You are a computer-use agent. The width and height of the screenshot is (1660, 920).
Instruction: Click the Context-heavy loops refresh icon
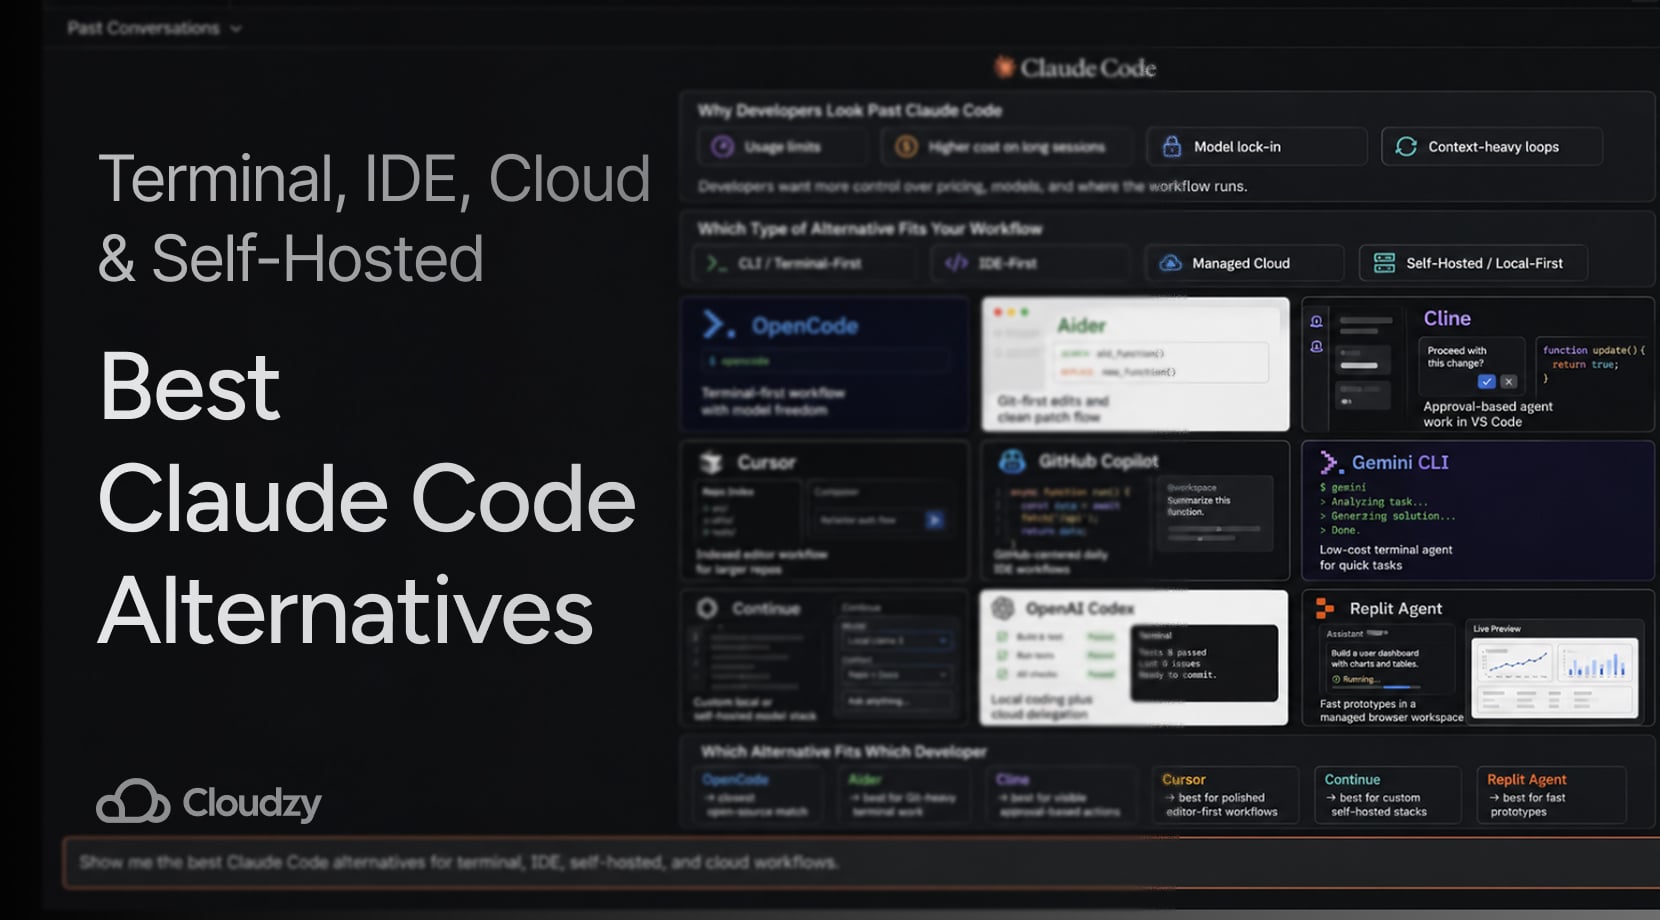[x=1407, y=146]
